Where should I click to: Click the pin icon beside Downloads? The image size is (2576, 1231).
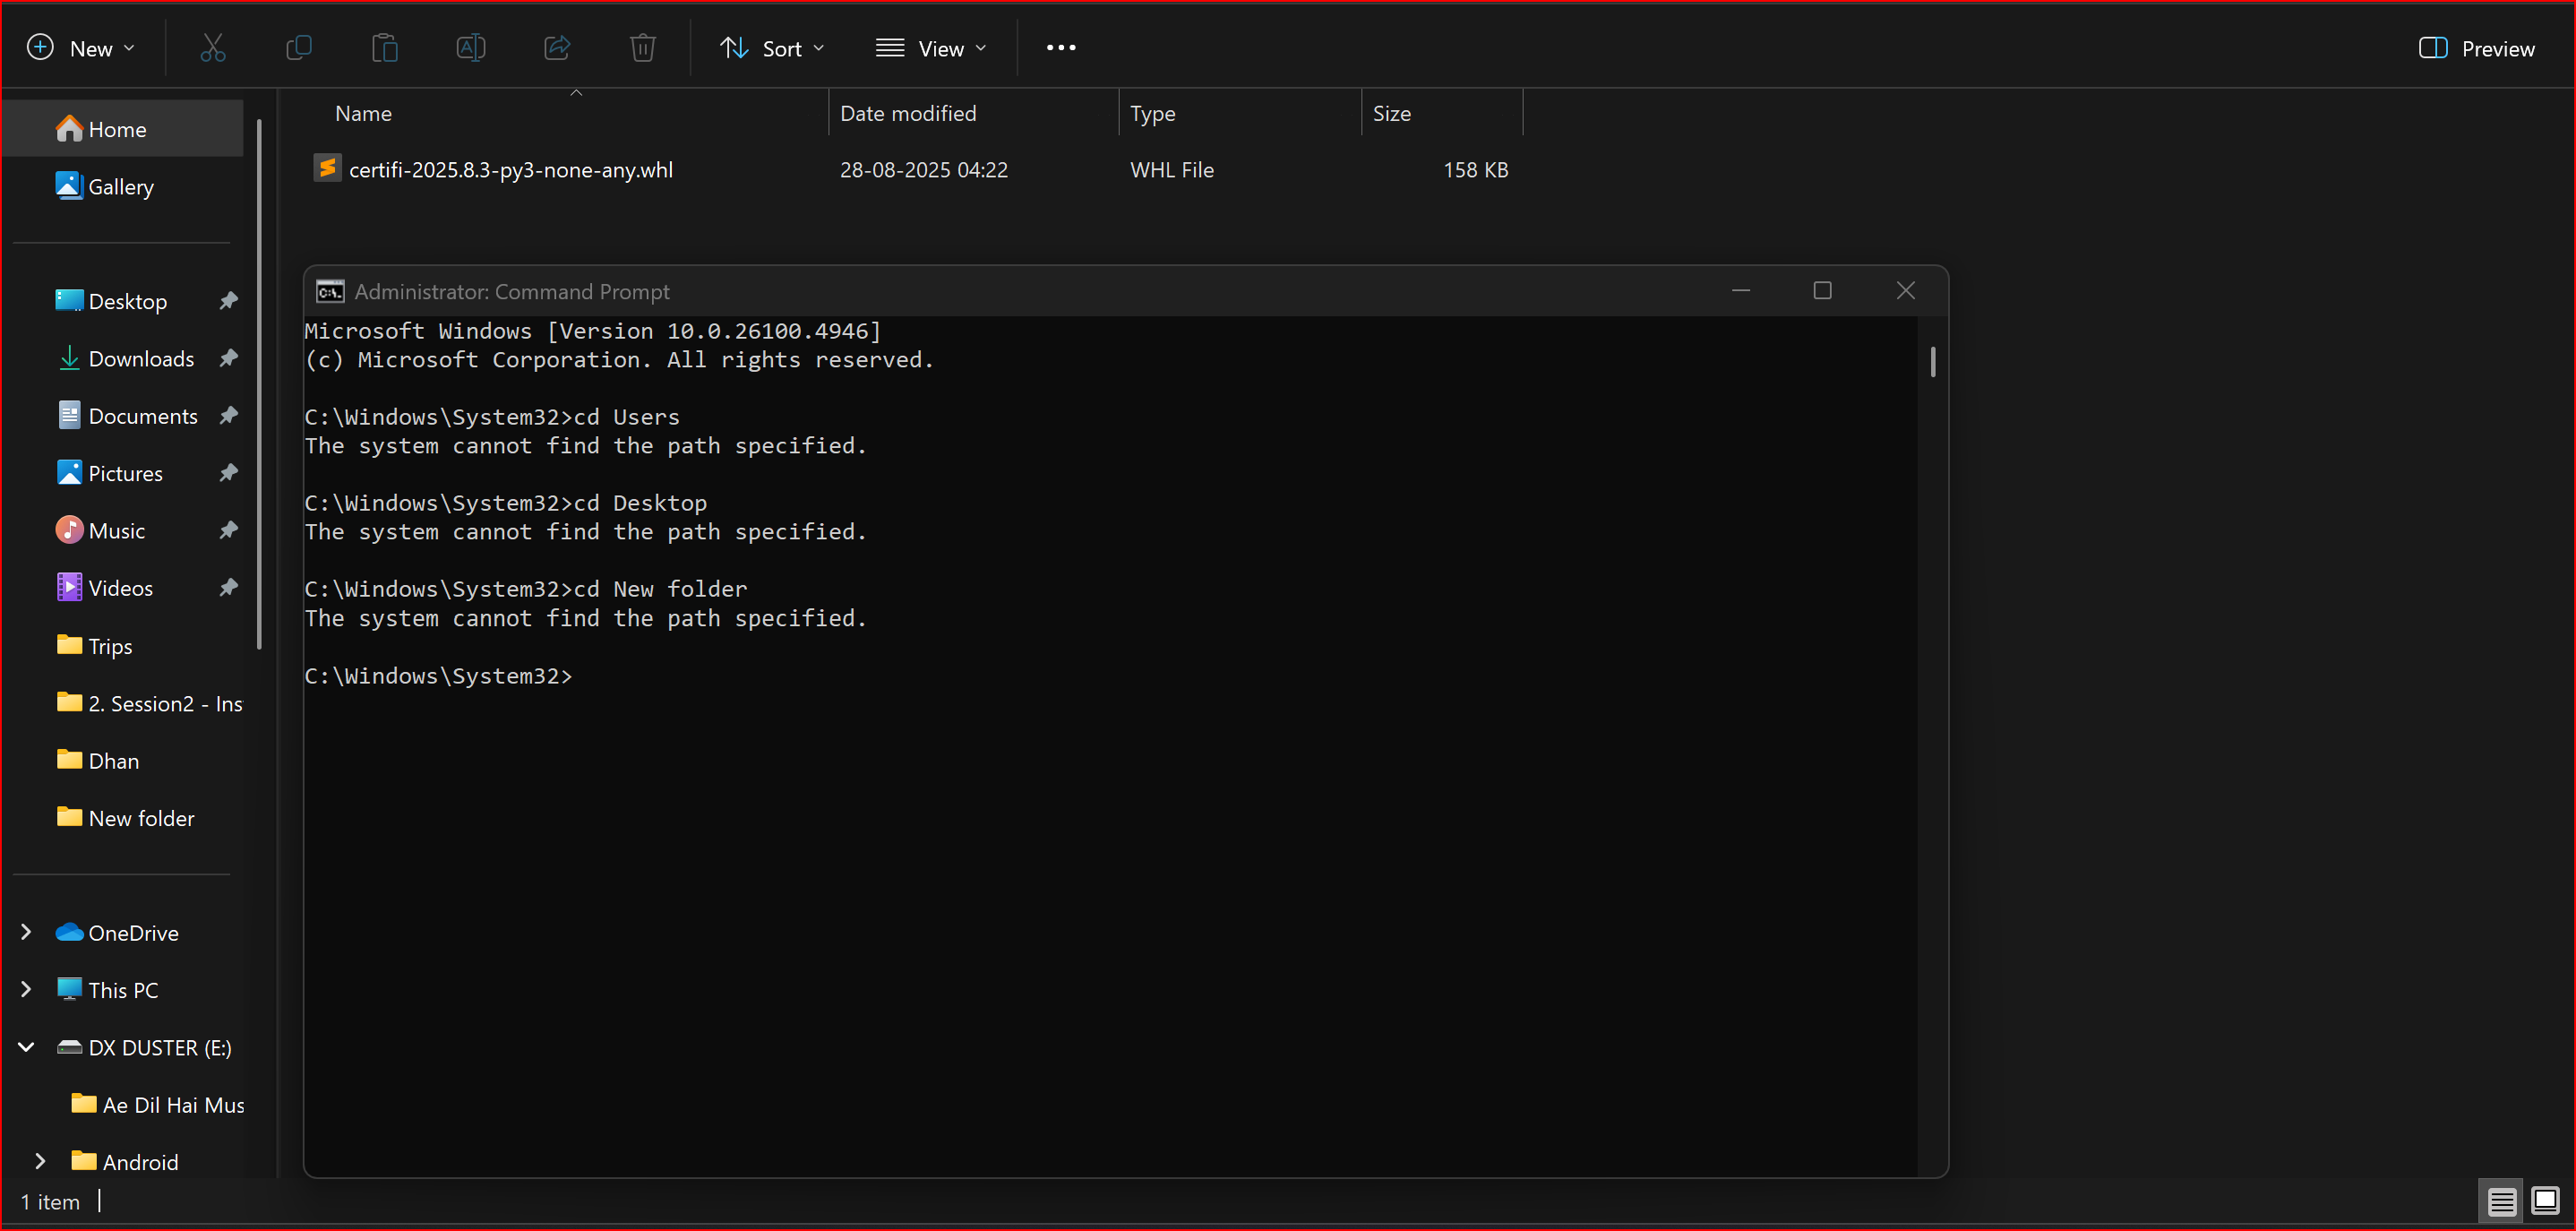point(228,358)
